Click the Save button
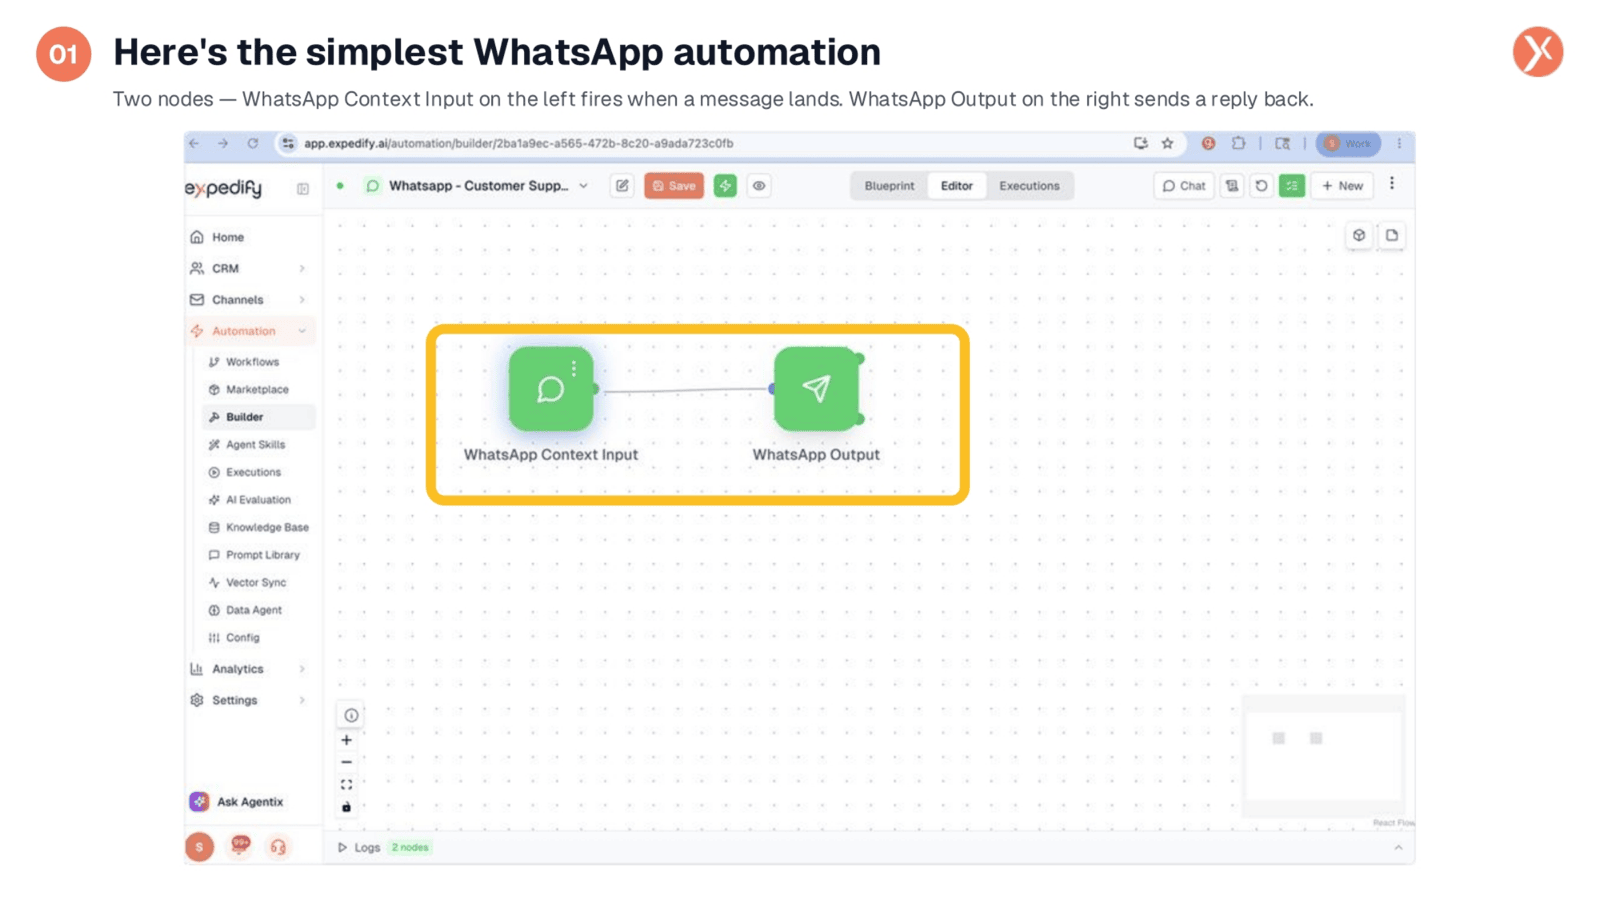The width and height of the screenshot is (1600, 900). [674, 186]
